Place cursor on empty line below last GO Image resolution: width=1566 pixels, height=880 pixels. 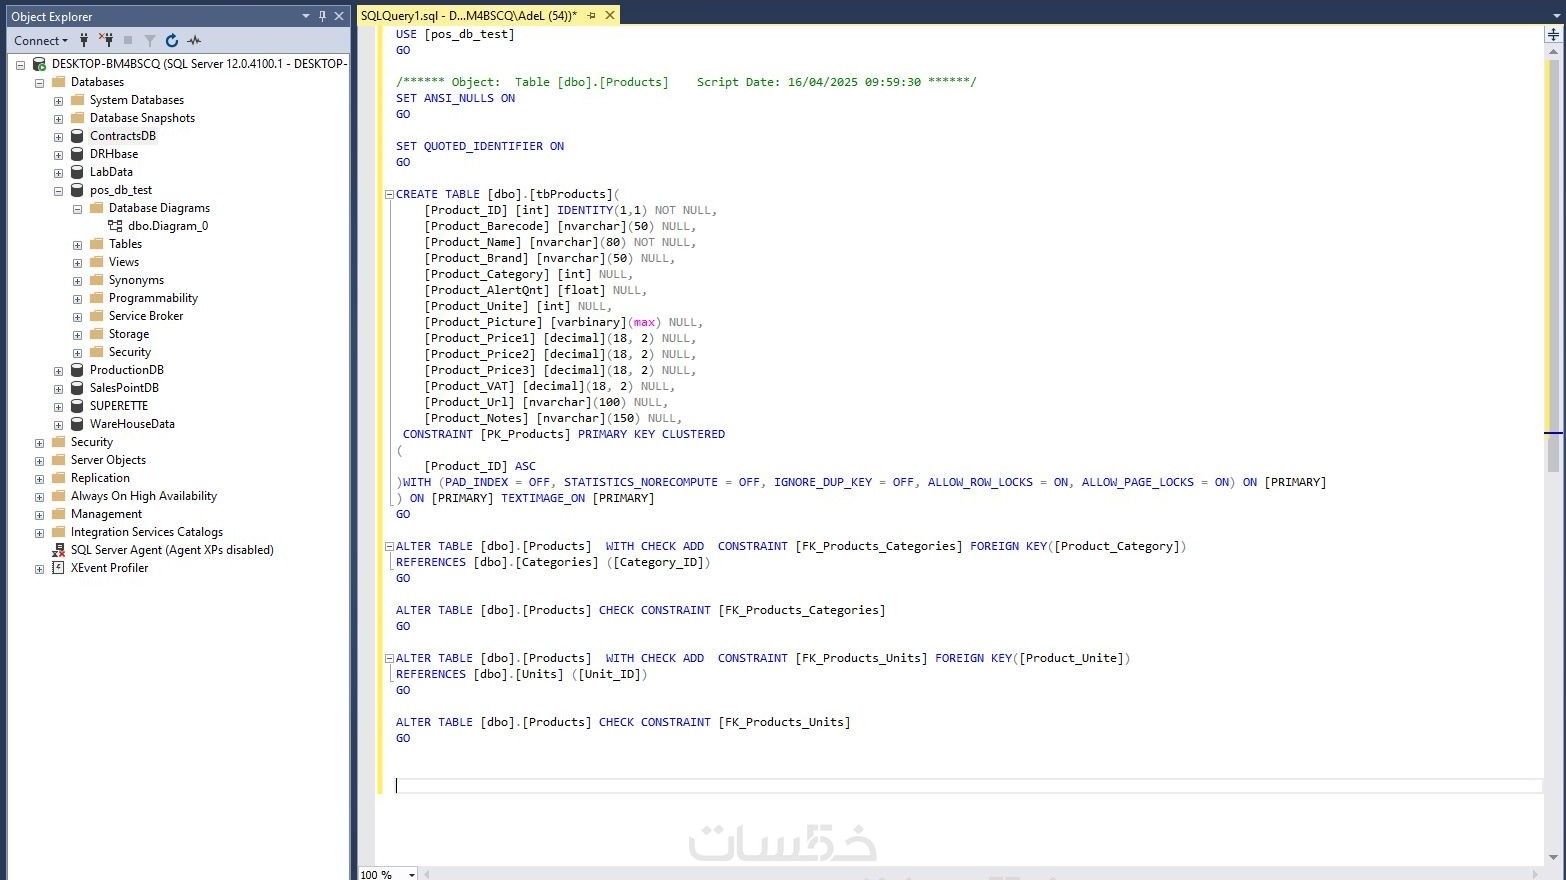(x=968, y=786)
